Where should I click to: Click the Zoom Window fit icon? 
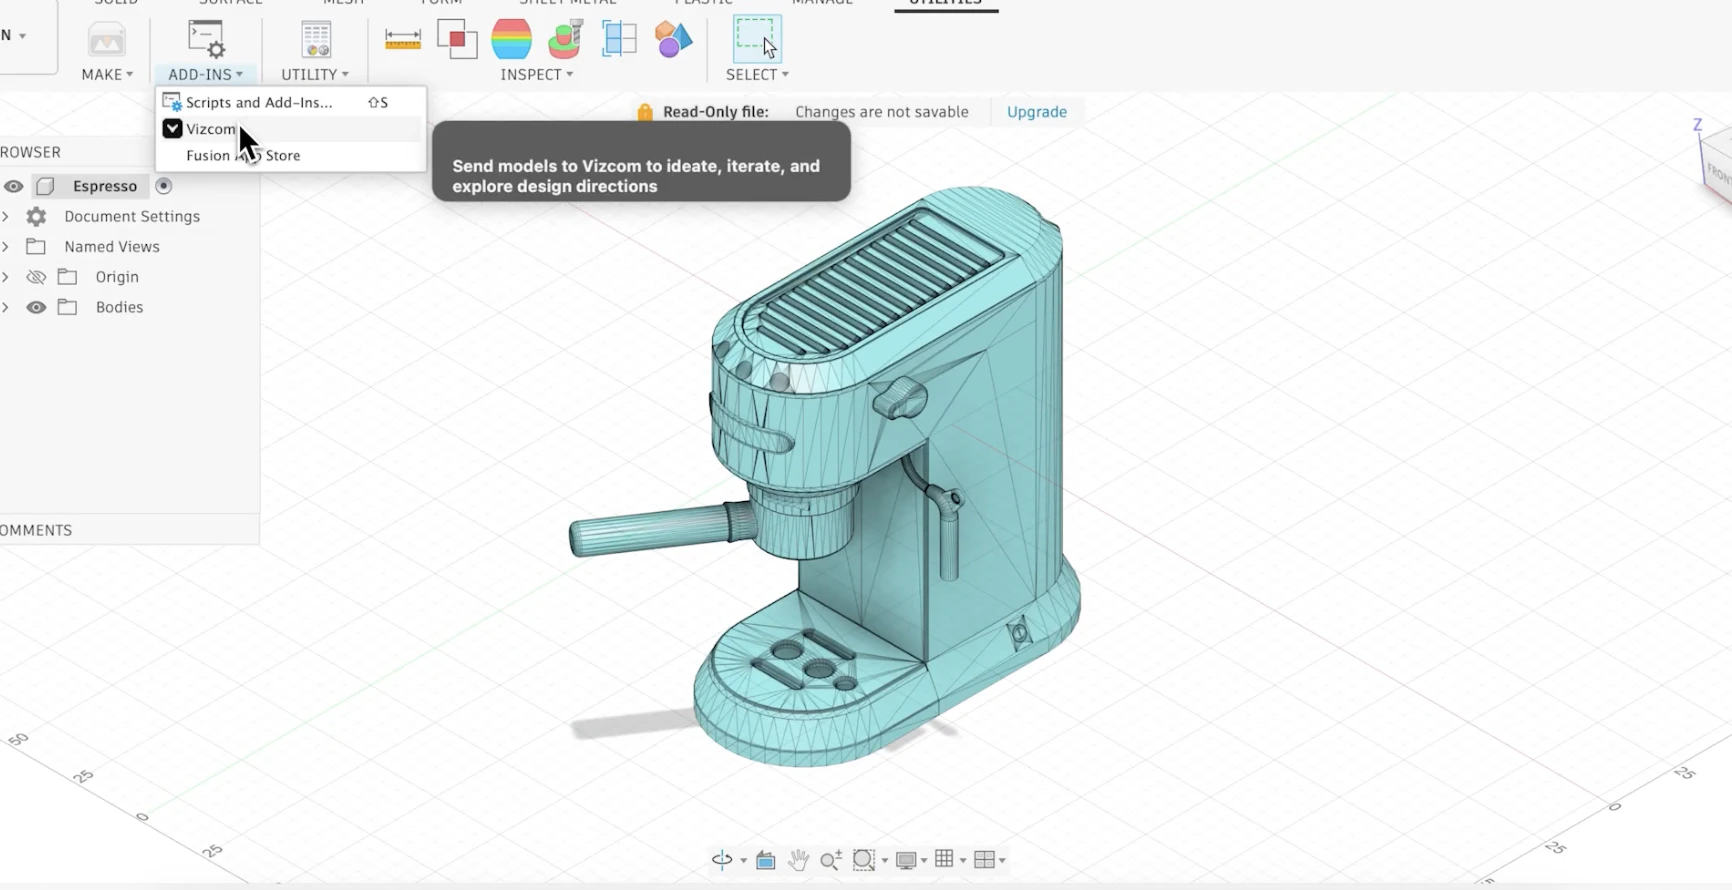[864, 860]
